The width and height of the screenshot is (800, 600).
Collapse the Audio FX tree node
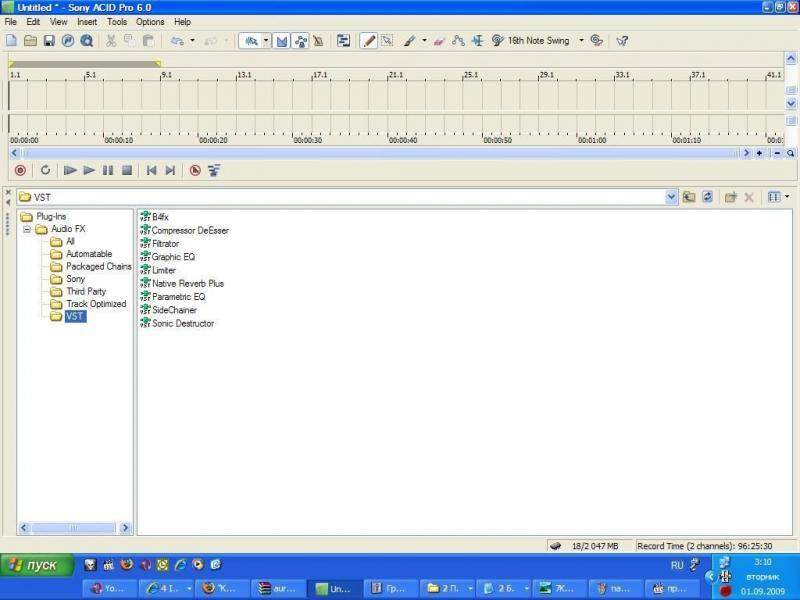[27, 229]
